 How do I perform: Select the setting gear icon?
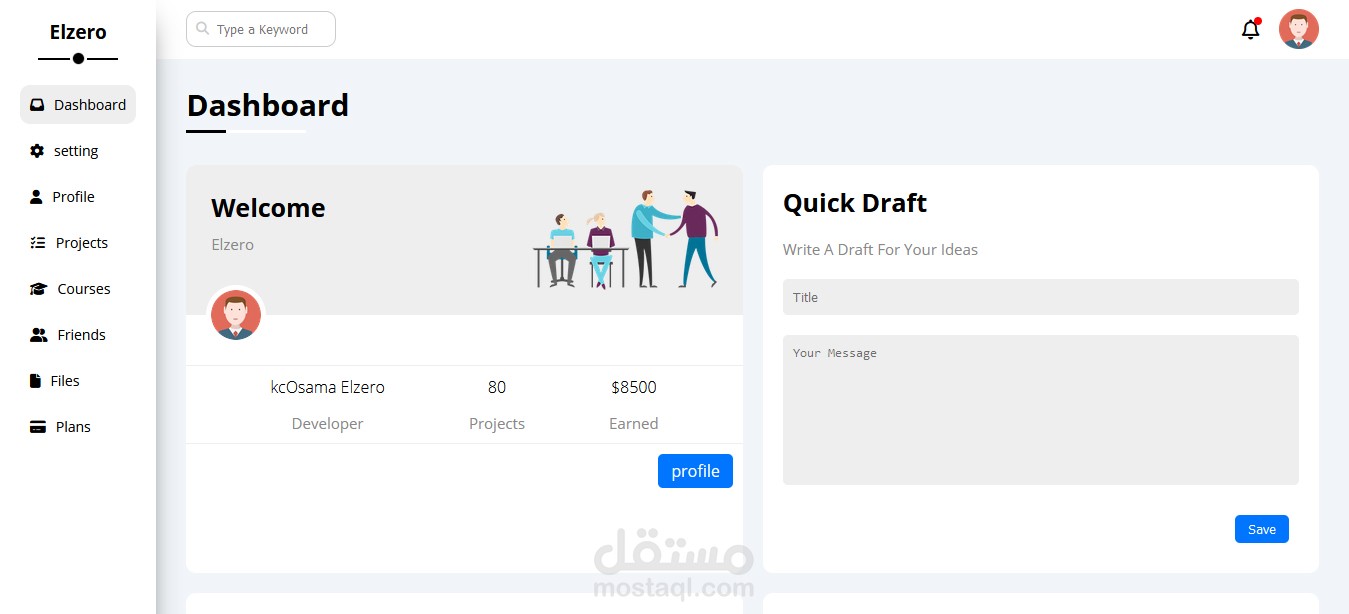pos(37,150)
